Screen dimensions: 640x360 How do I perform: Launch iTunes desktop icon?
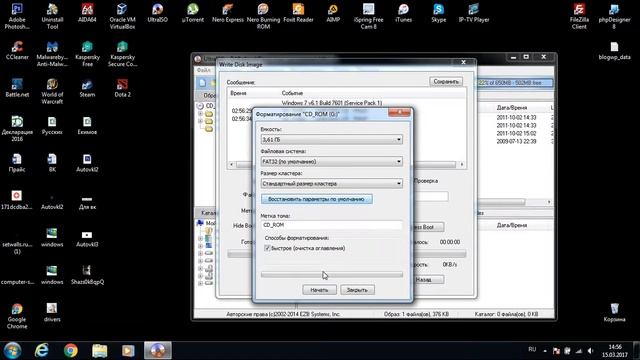403,12
